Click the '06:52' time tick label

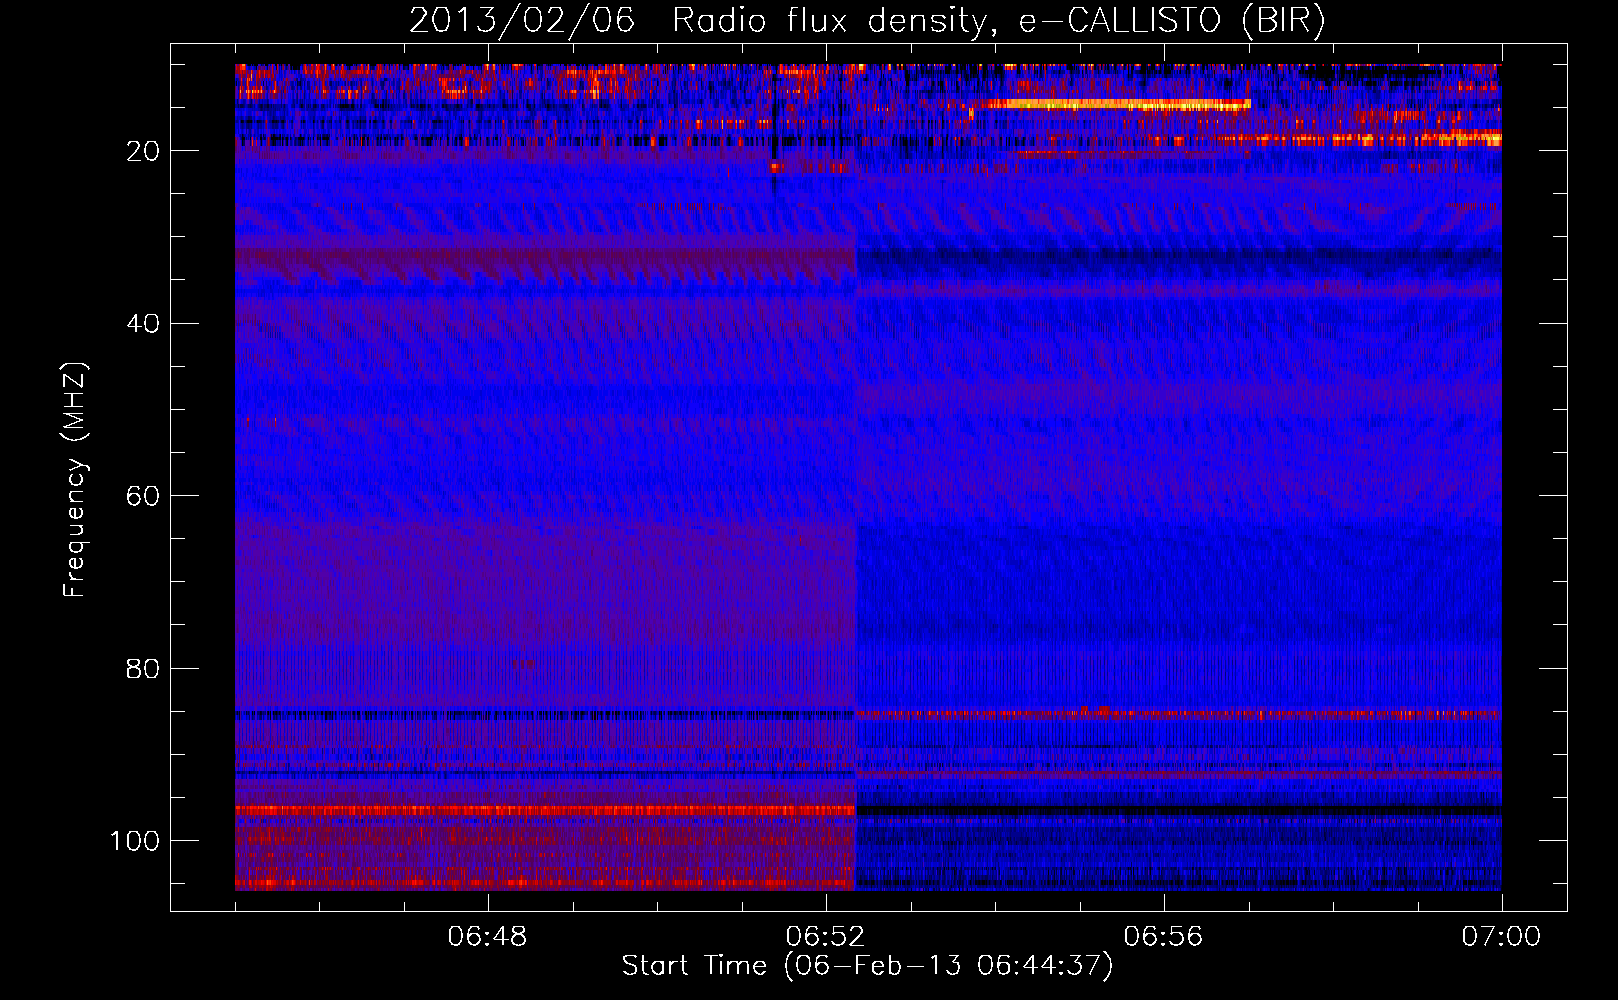[x=825, y=937]
